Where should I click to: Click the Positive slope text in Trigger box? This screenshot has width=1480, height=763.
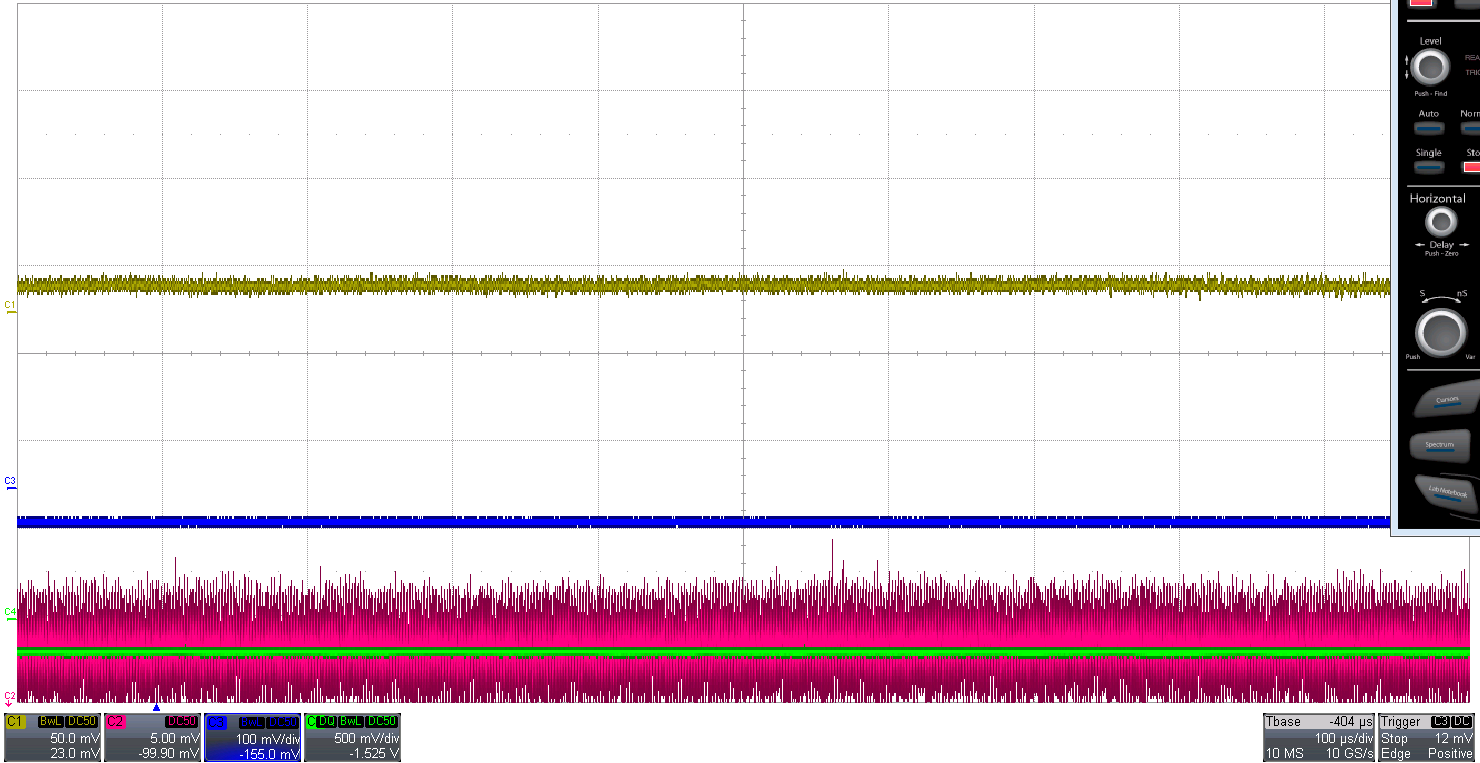1450,754
